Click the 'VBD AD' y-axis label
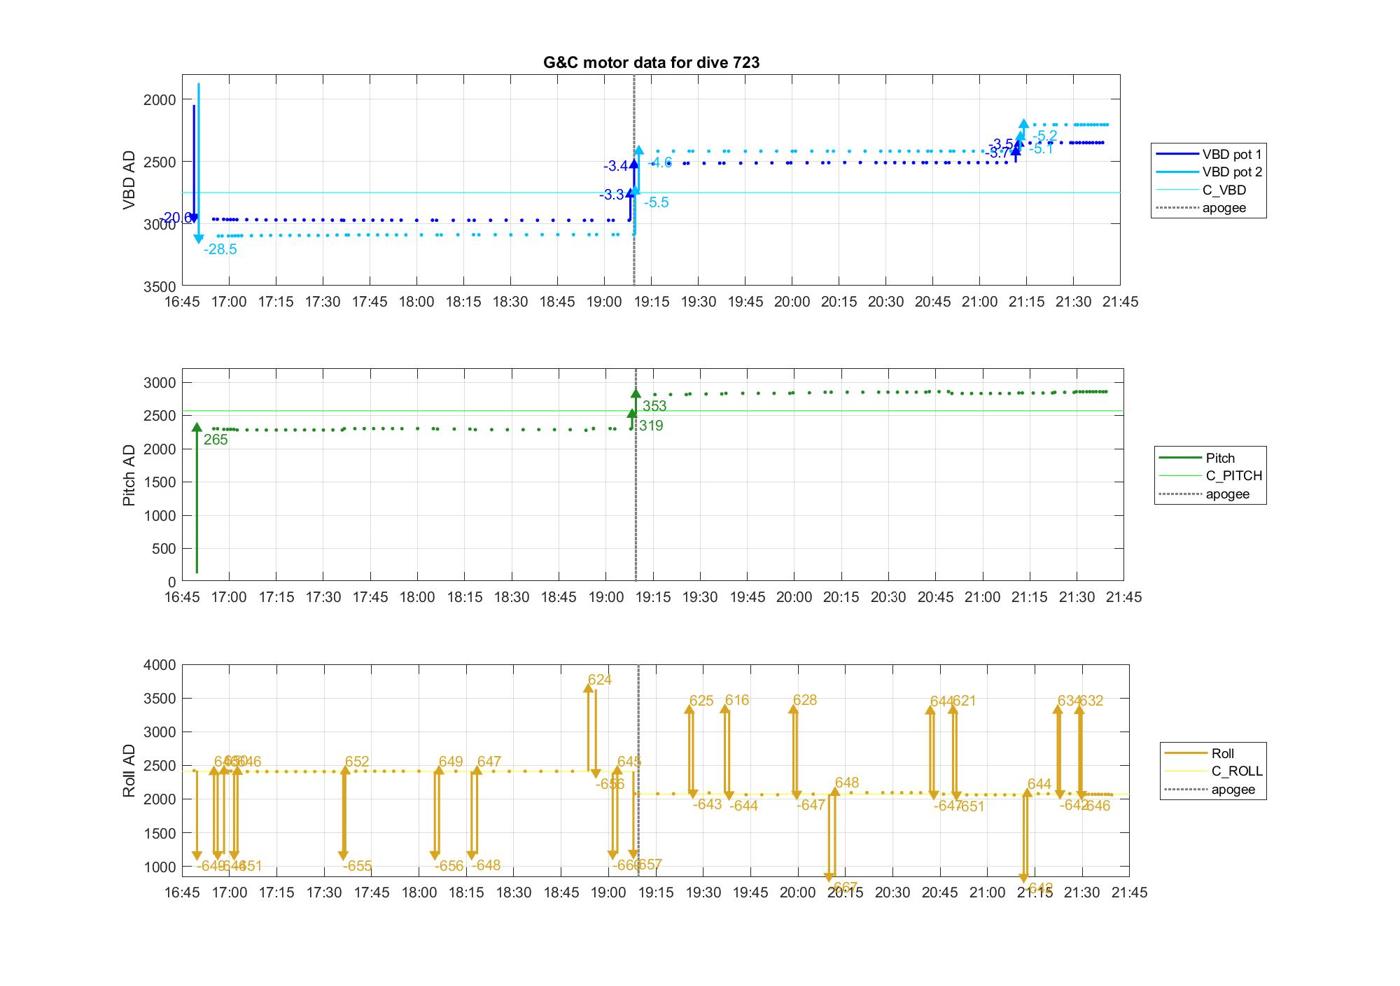This screenshot has width=1400, height=986. (x=129, y=181)
